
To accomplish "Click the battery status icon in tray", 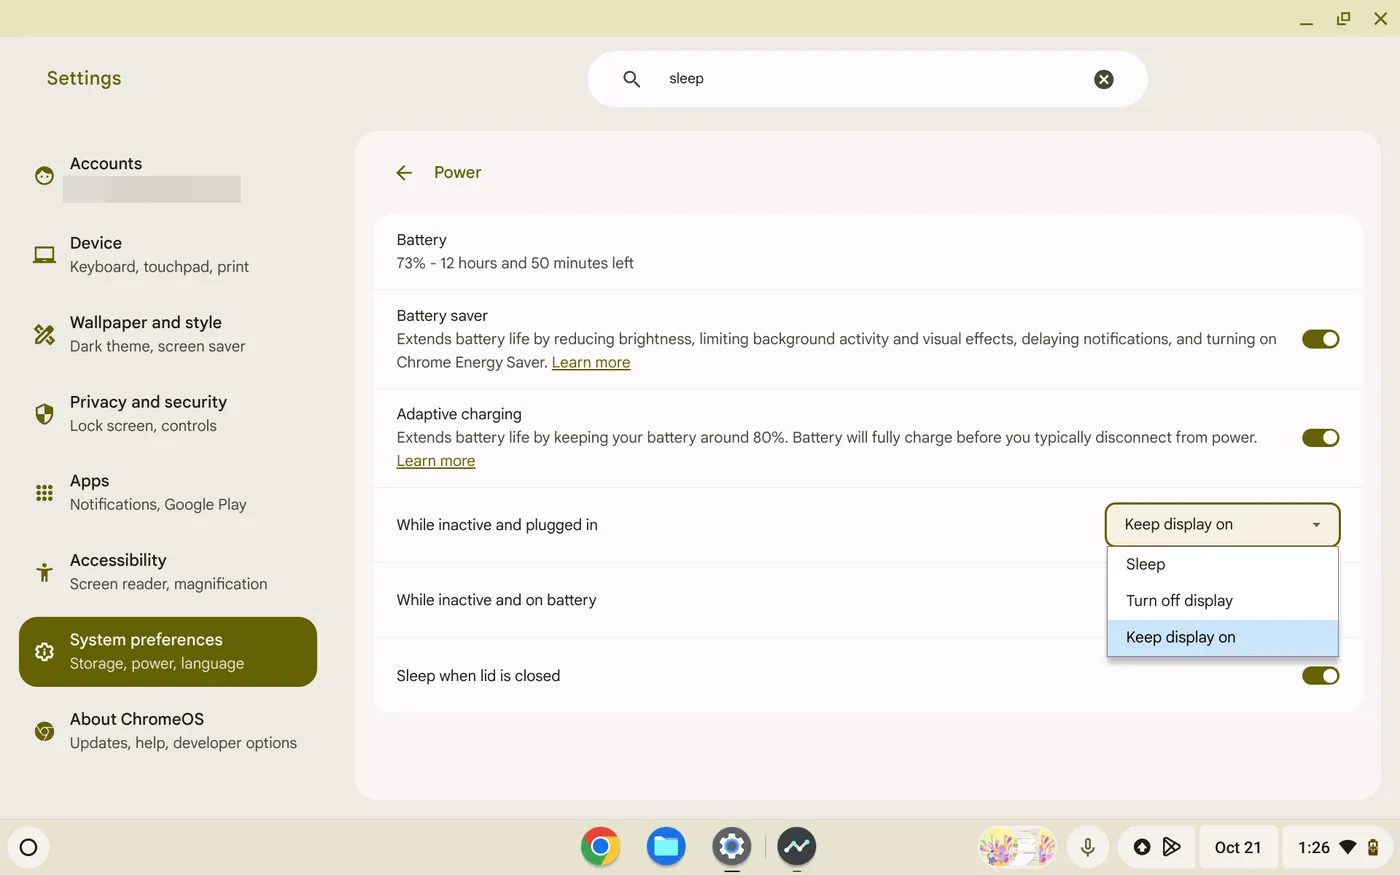I will pyautogui.click(x=1374, y=847).
